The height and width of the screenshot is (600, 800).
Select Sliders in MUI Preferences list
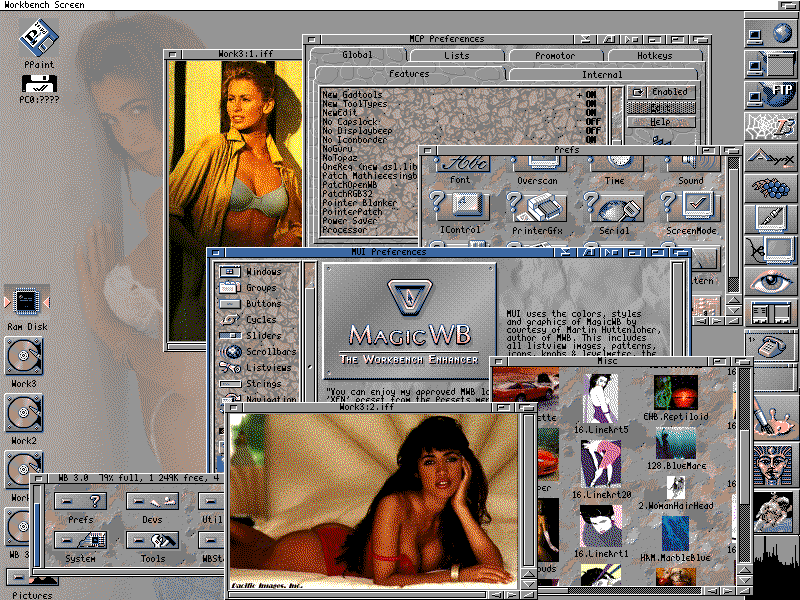coord(258,335)
